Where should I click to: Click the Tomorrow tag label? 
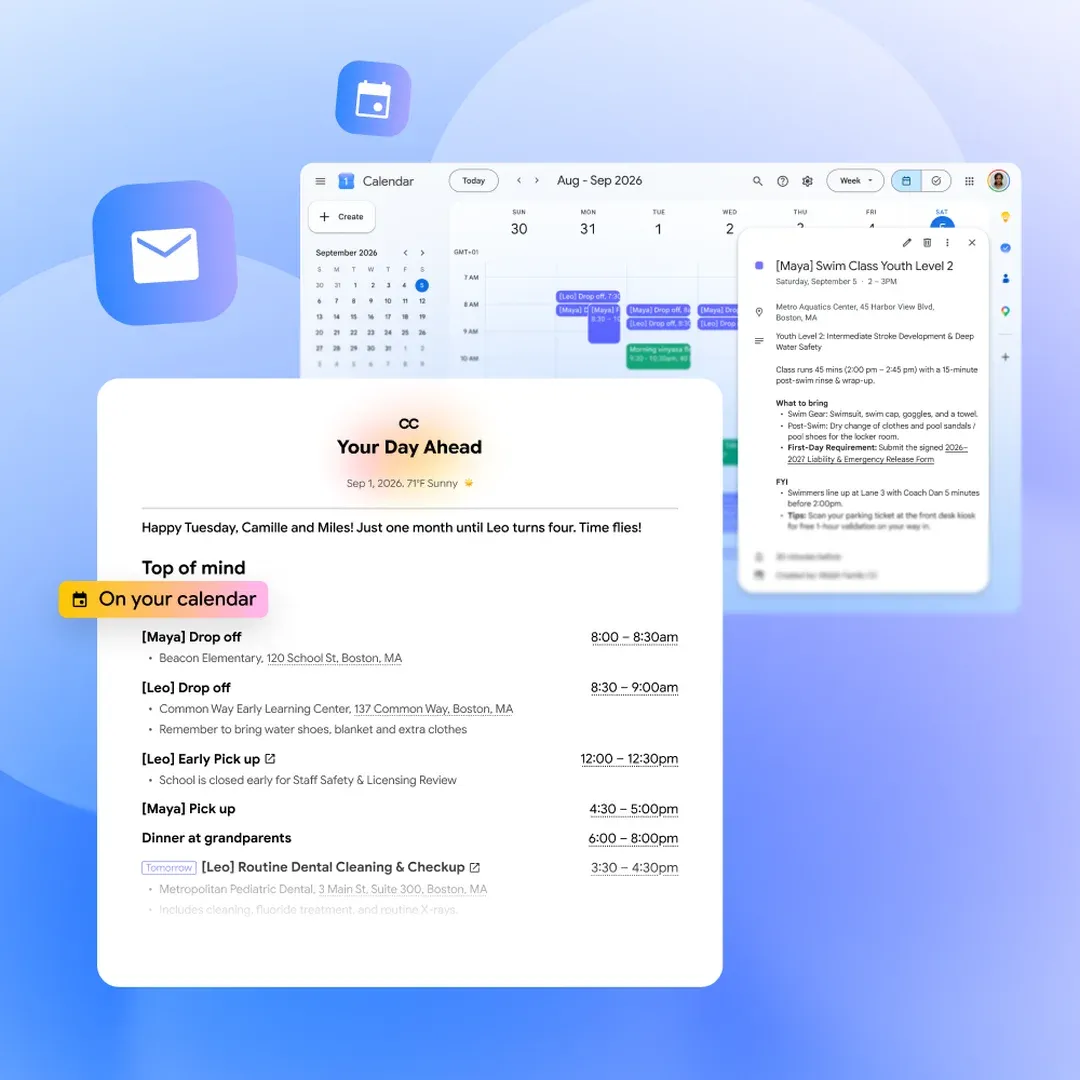[x=169, y=868]
